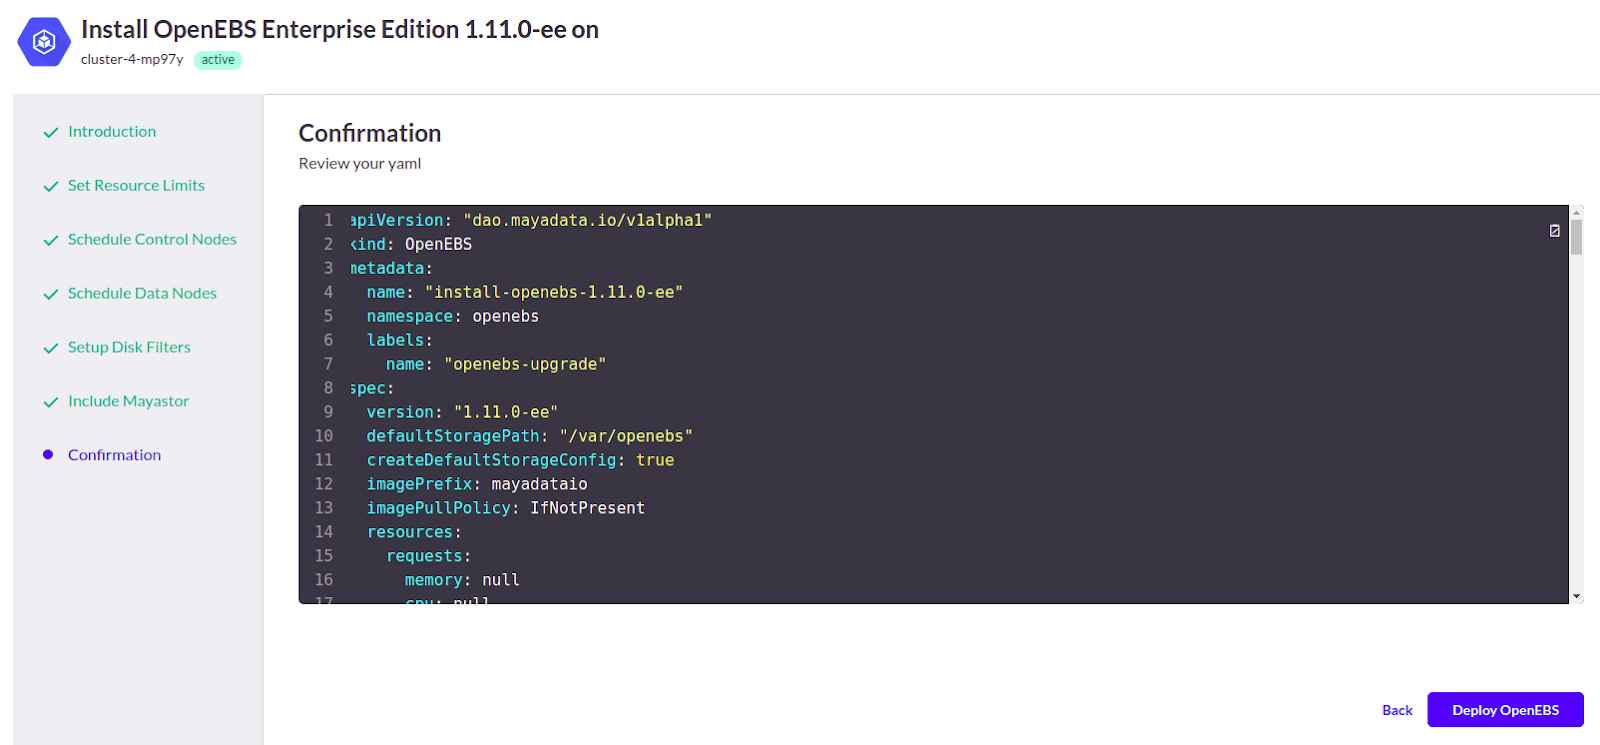Image resolution: width=1600 pixels, height=745 pixels.
Task: Click the 'kind: OpenEBS' line
Action: click(411, 244)
